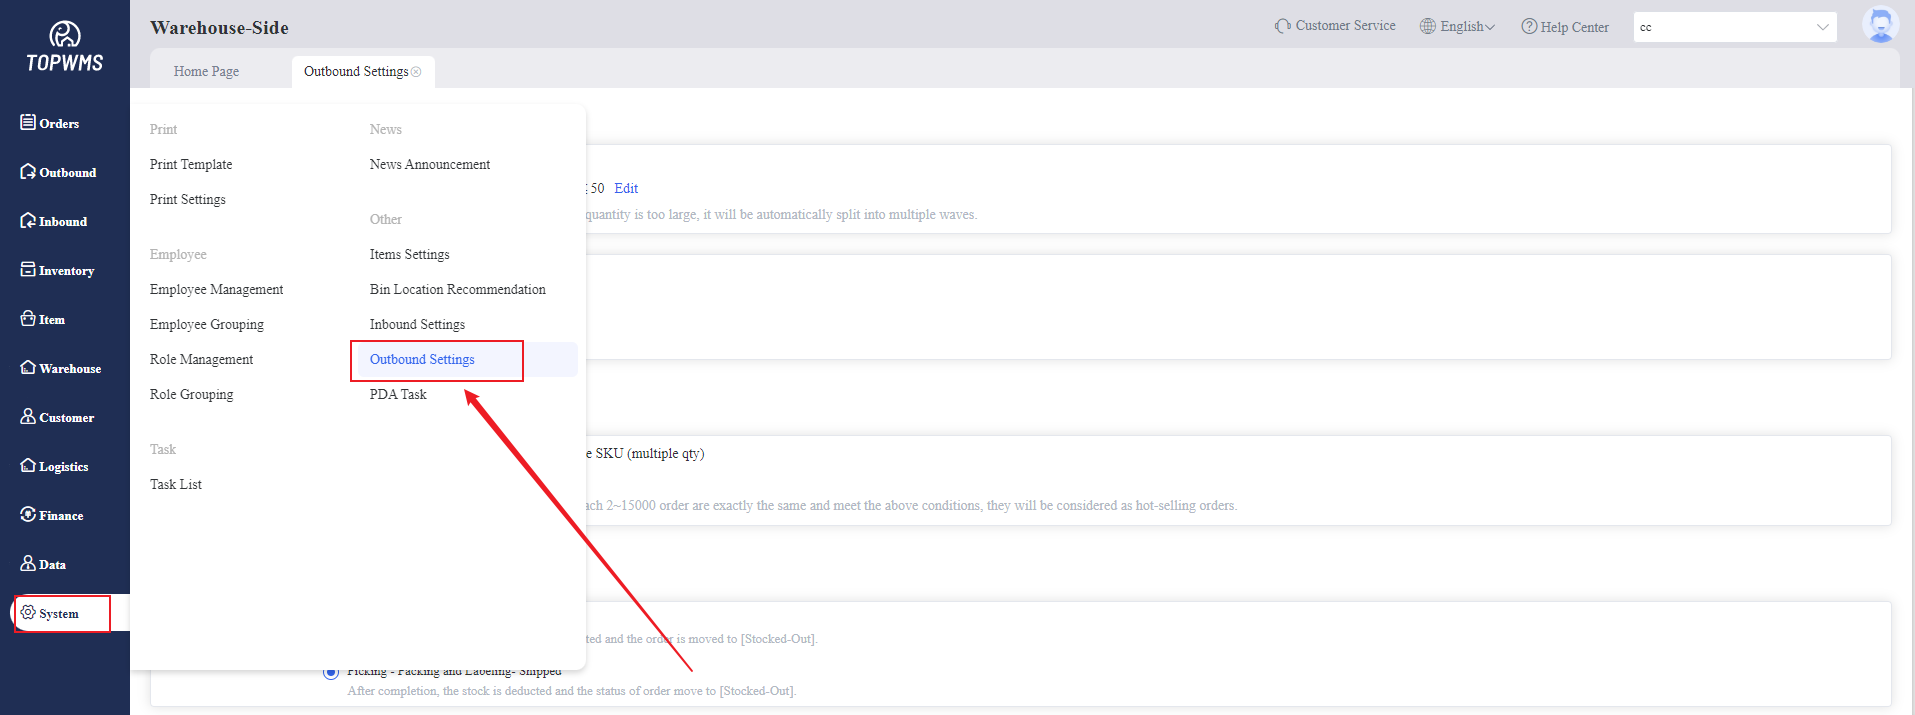1915x715 pixels.
Task: Choose Employee Management from the menu
Action: (x=216, y=290)
